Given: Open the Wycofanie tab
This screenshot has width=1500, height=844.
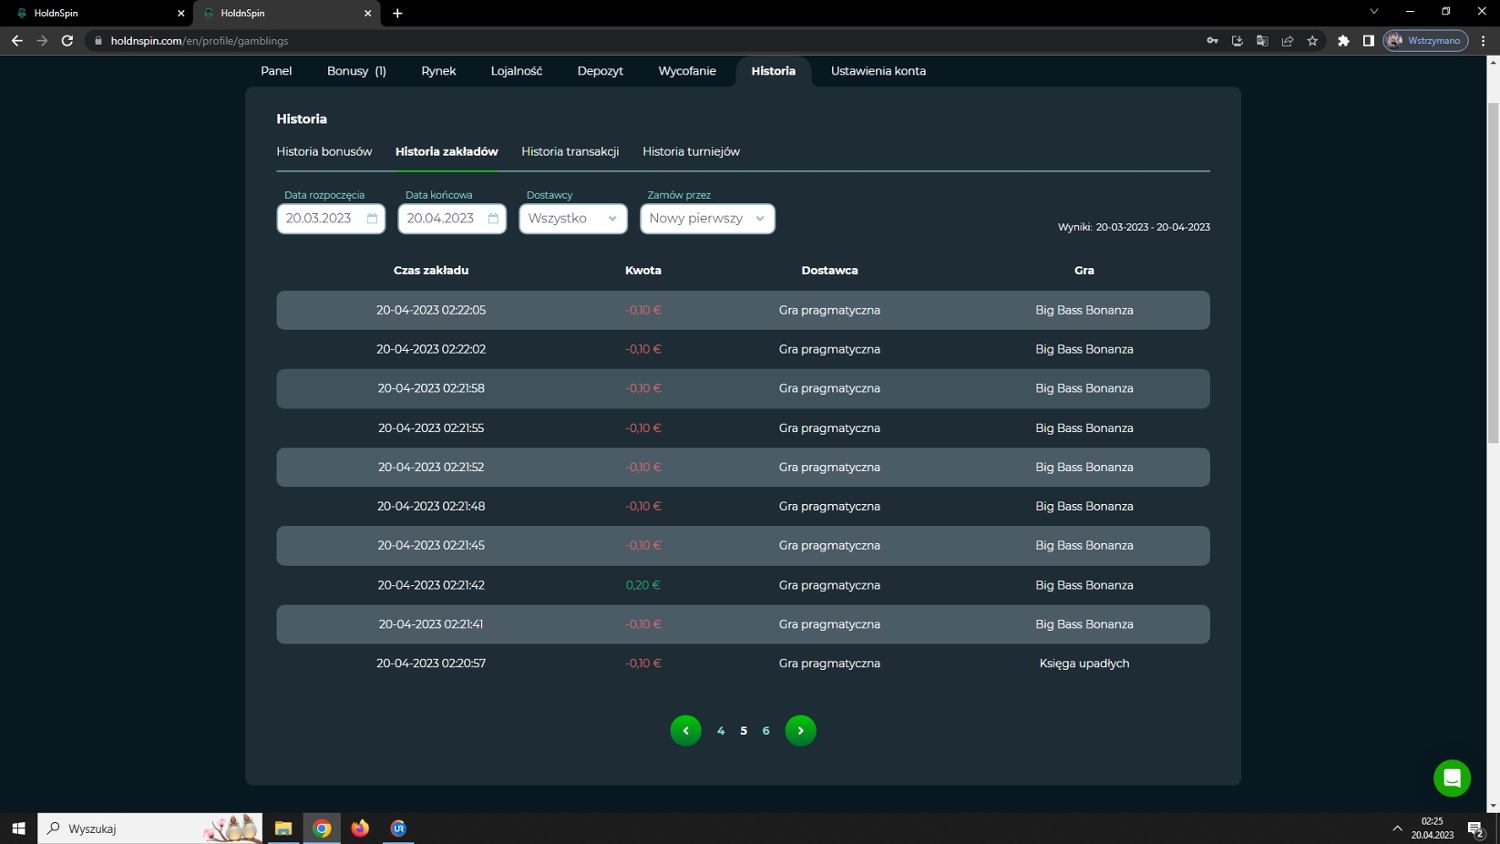Looking at the screenshot, I should point(687,71).
